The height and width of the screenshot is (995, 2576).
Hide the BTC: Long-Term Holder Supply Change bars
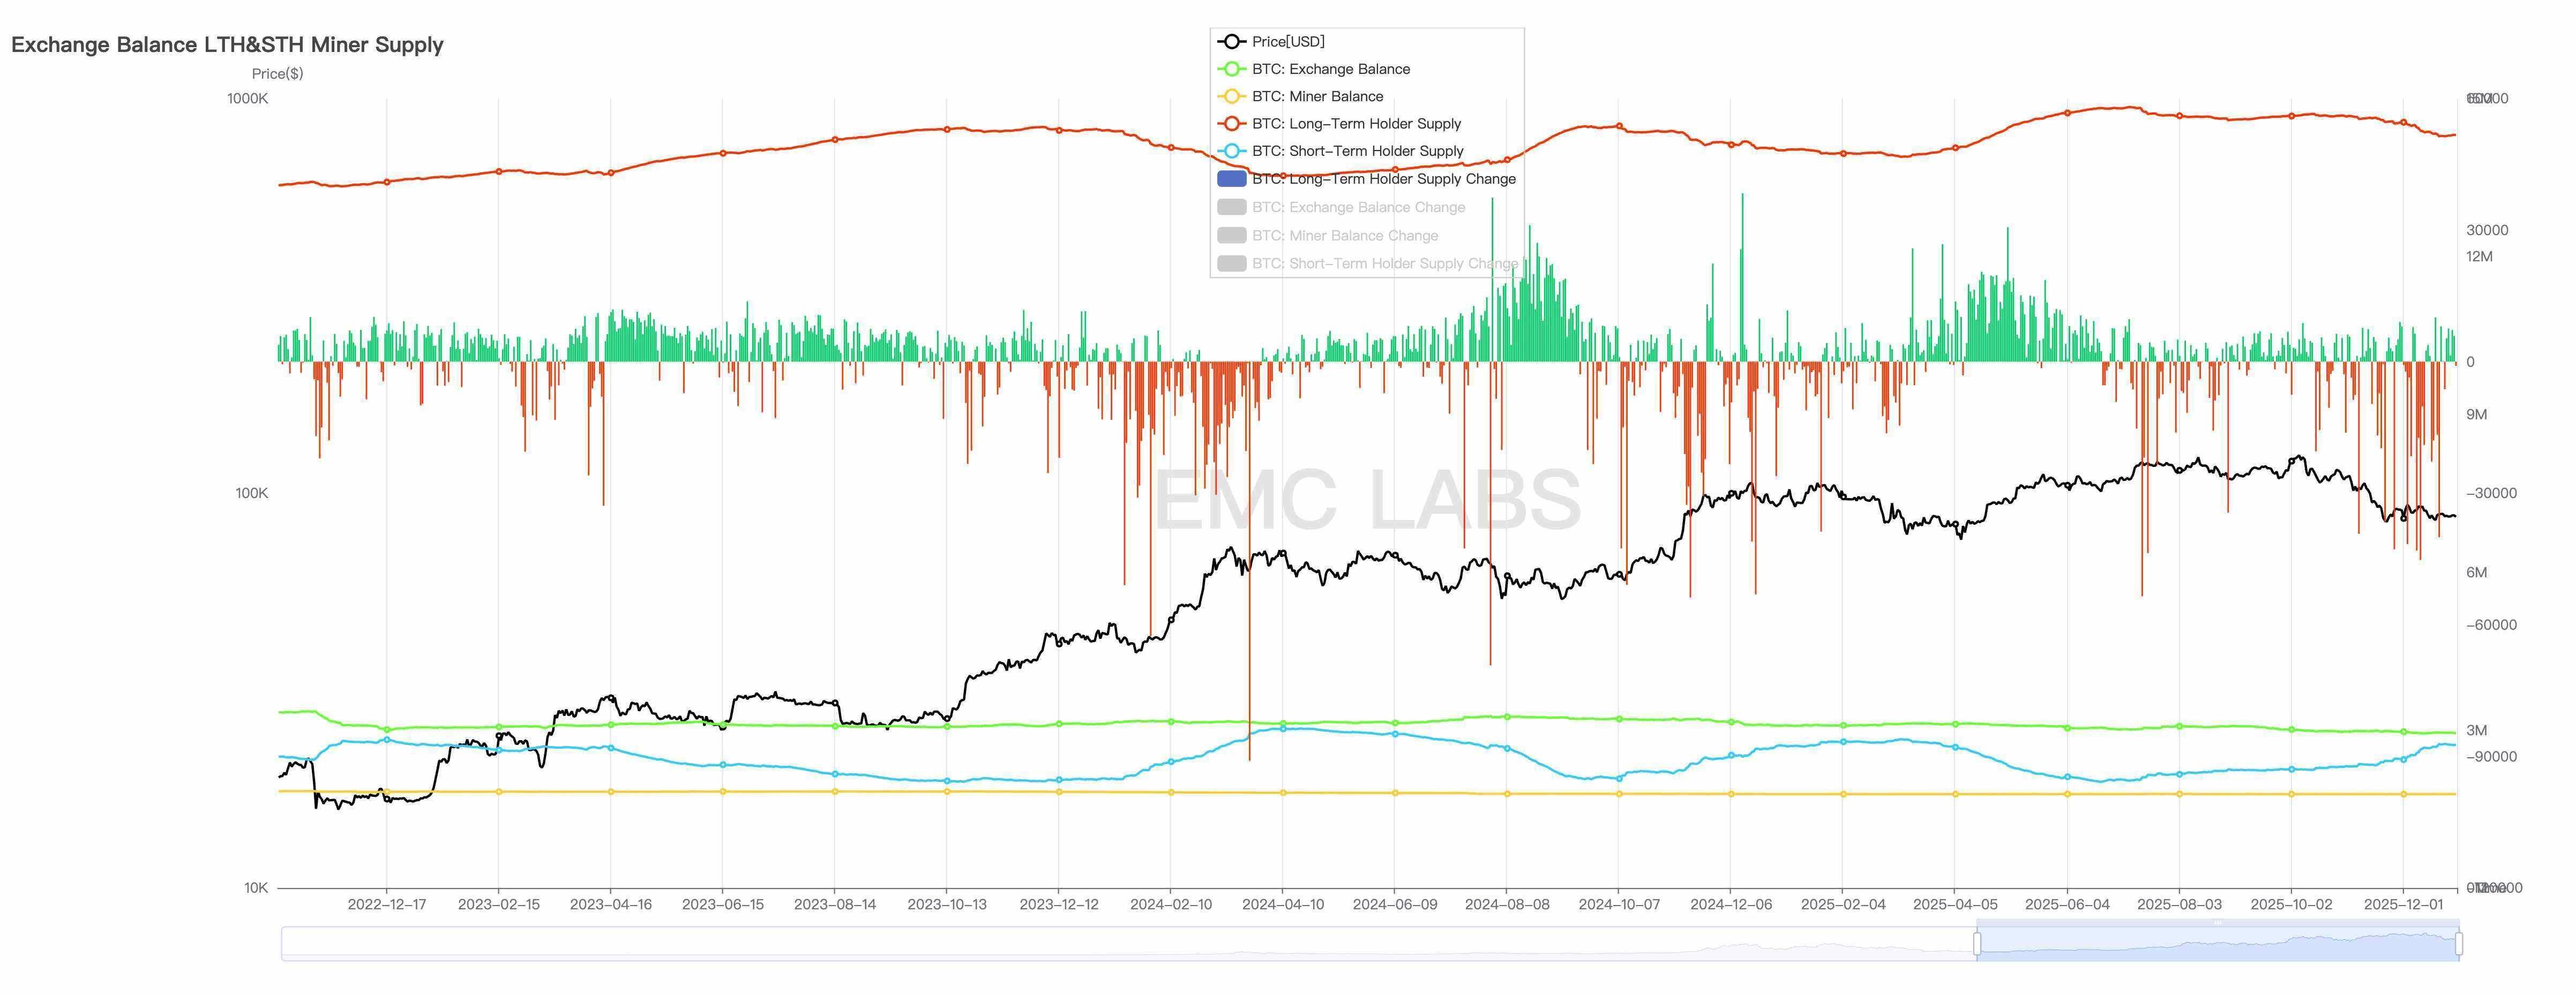[1384, 179]
